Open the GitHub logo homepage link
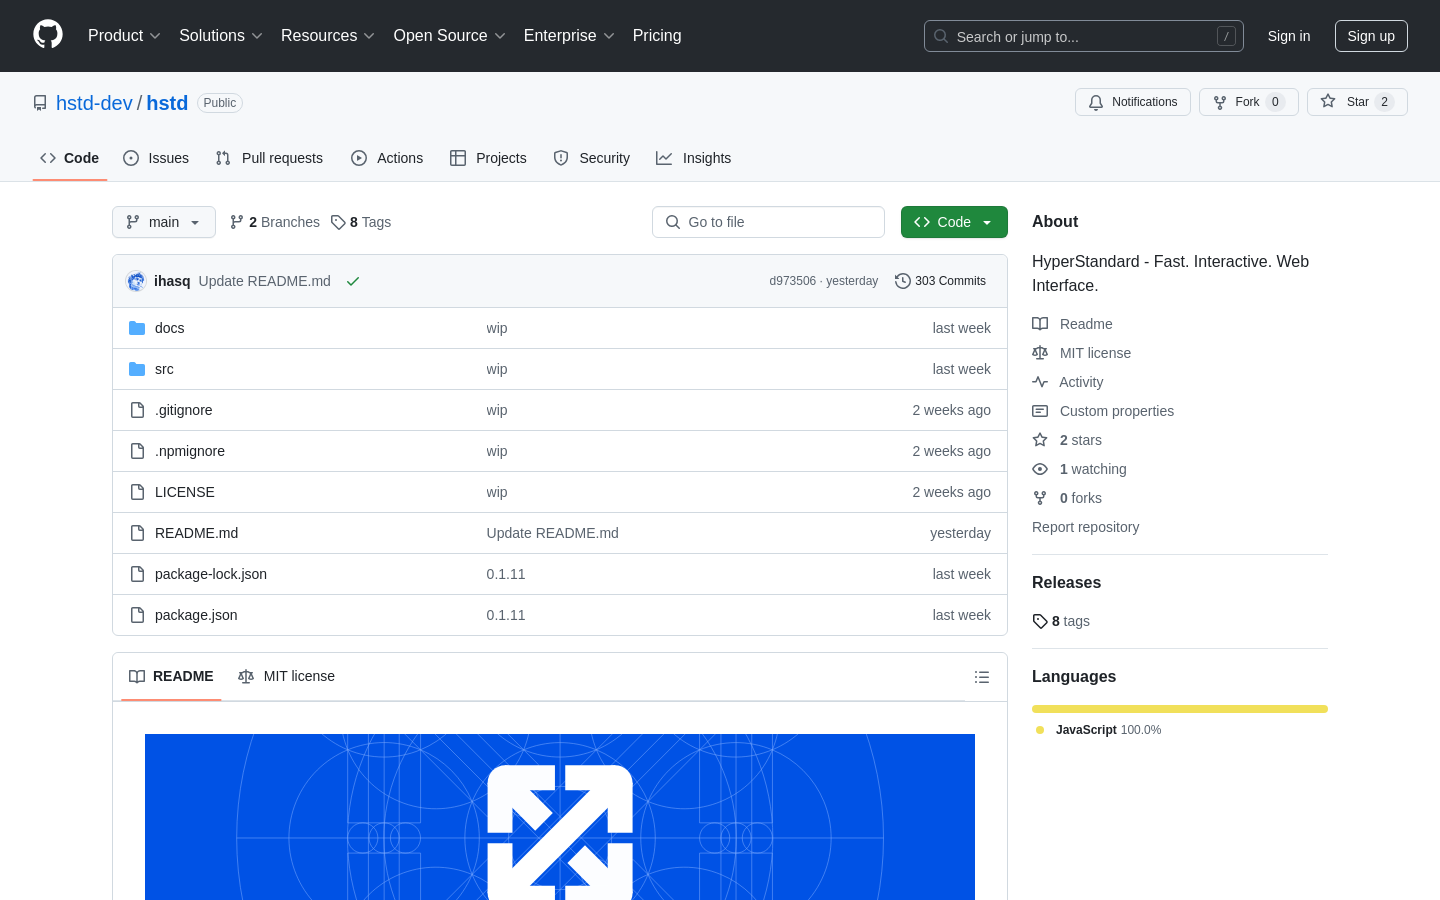1440x900 pixels. pyautogui.click(x=48, y=35)
